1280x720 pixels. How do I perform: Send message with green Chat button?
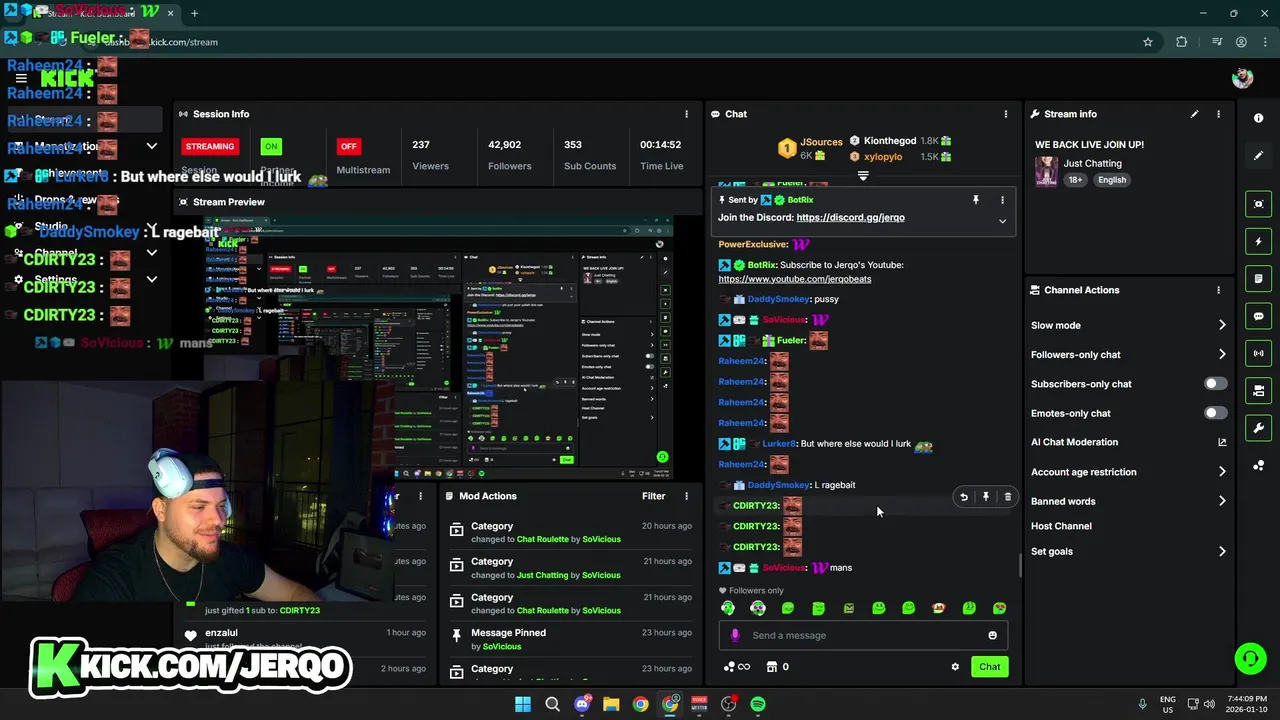click(989, 667)
